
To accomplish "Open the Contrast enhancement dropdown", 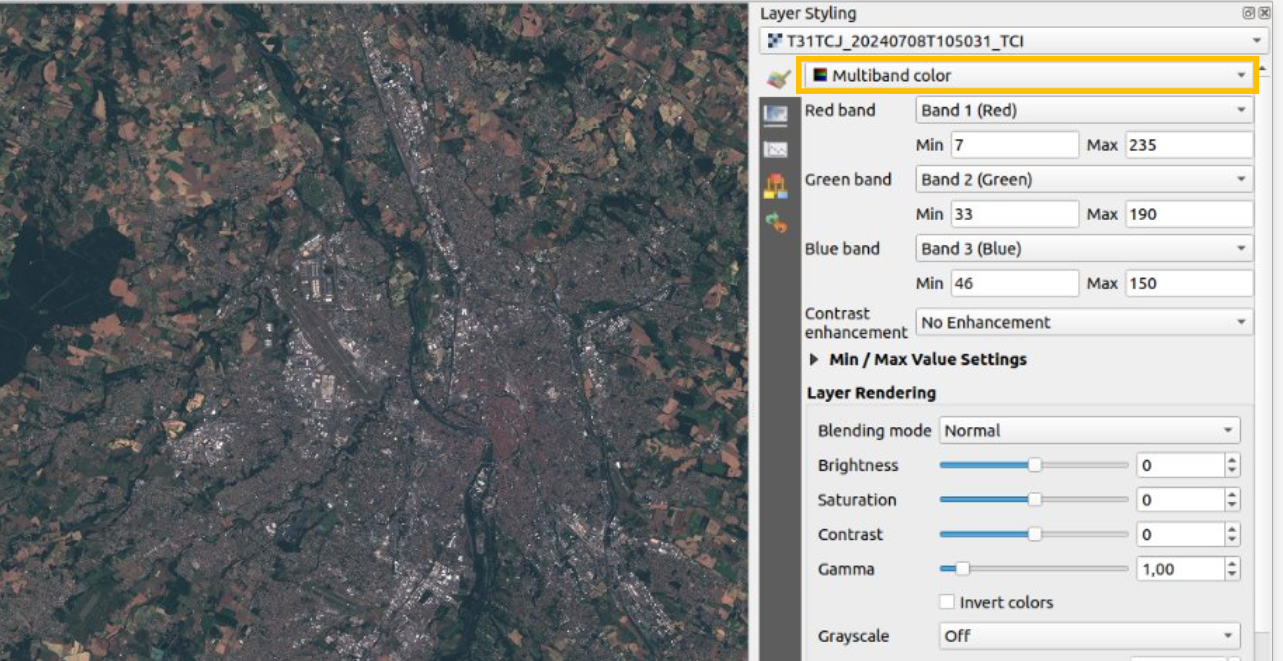I will [x=1084, y=323].
